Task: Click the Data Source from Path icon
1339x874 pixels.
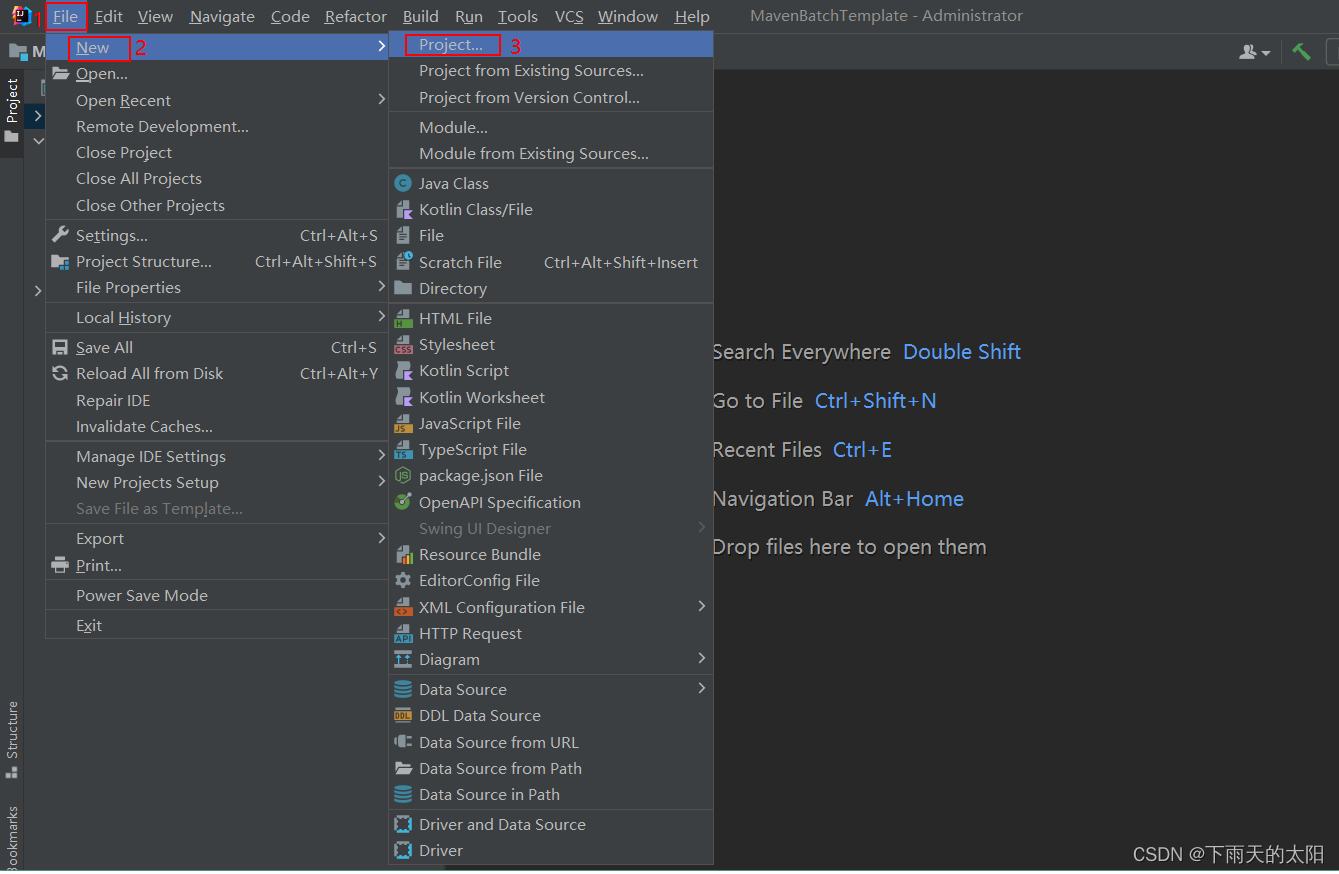Action: tap(403, 768)
